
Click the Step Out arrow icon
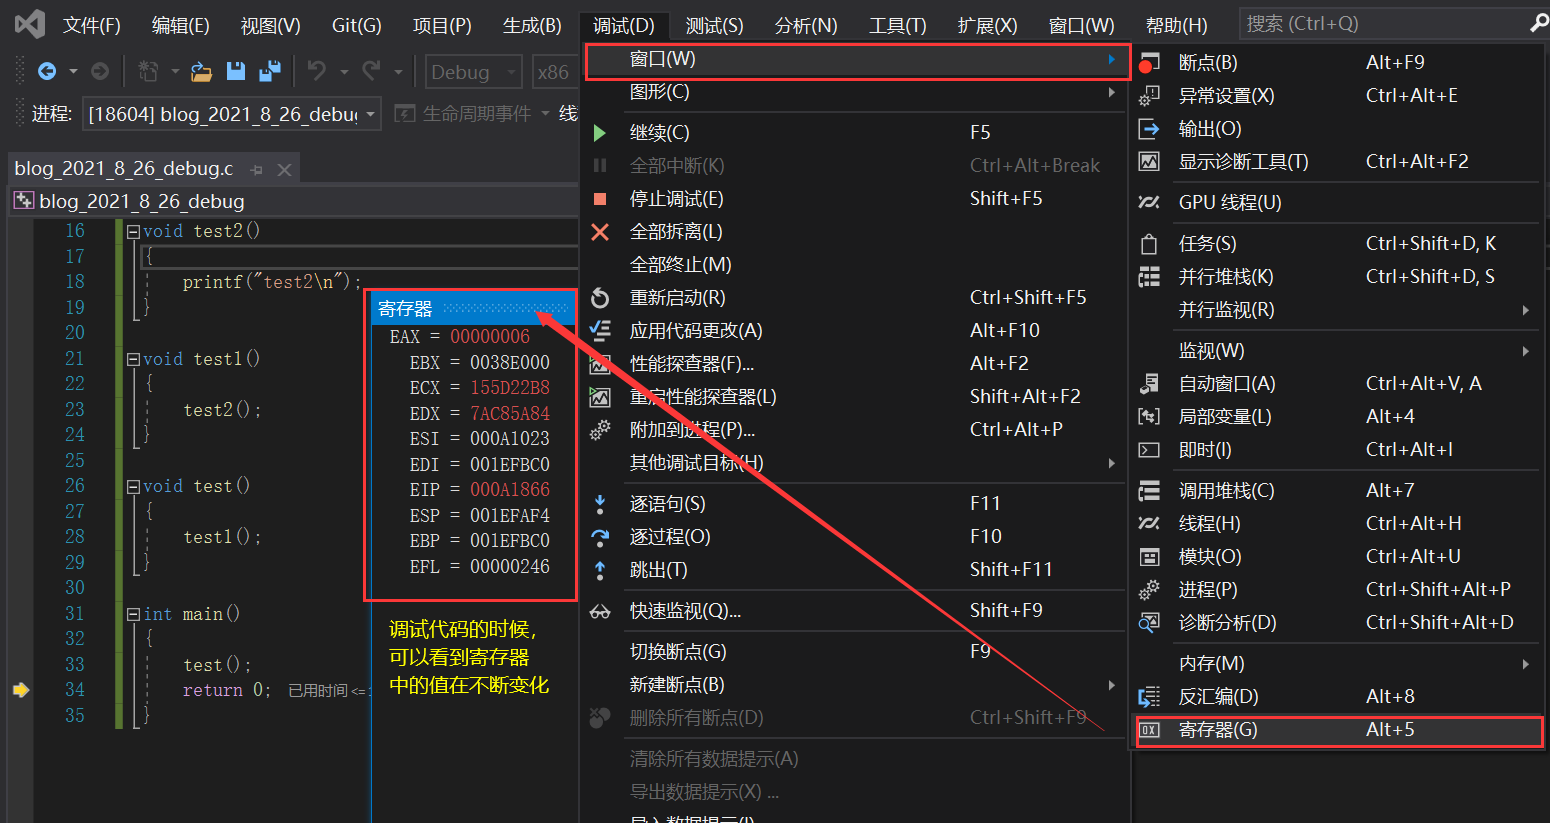pyautogui.click(x=600, y=570)
